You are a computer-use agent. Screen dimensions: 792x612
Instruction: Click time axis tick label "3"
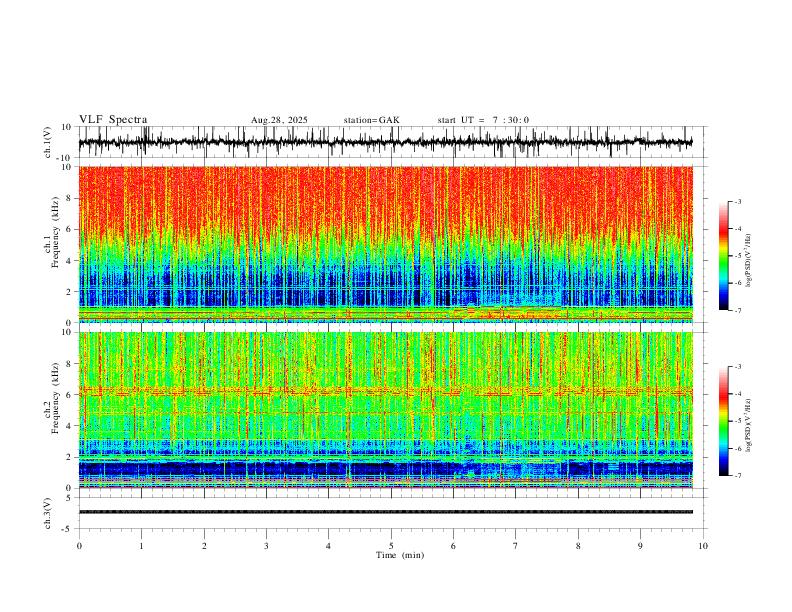tap(266, 546)
